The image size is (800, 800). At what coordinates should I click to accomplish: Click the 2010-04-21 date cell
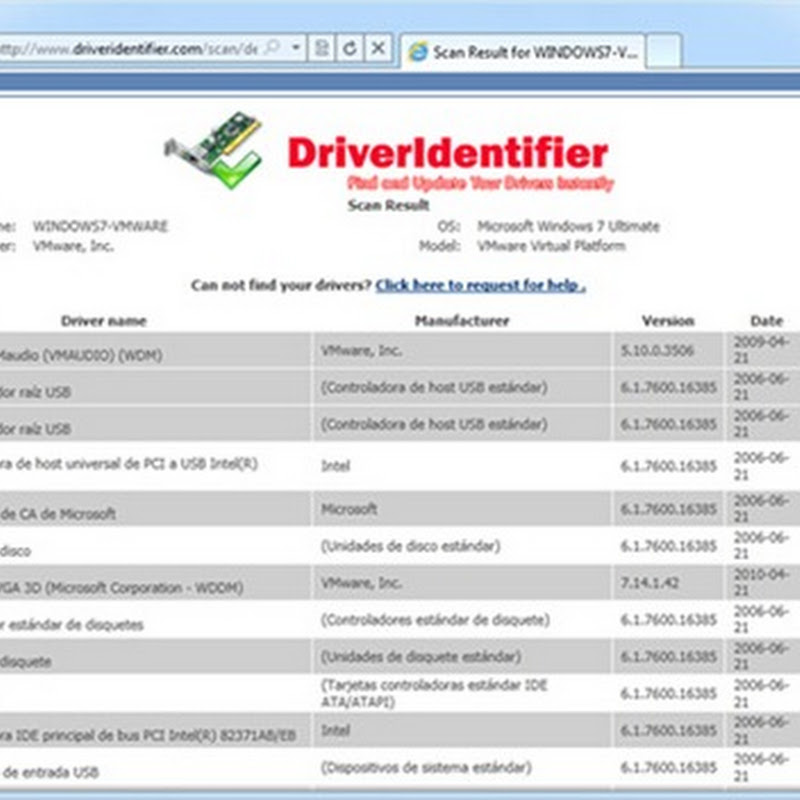(x=762, y=583)
